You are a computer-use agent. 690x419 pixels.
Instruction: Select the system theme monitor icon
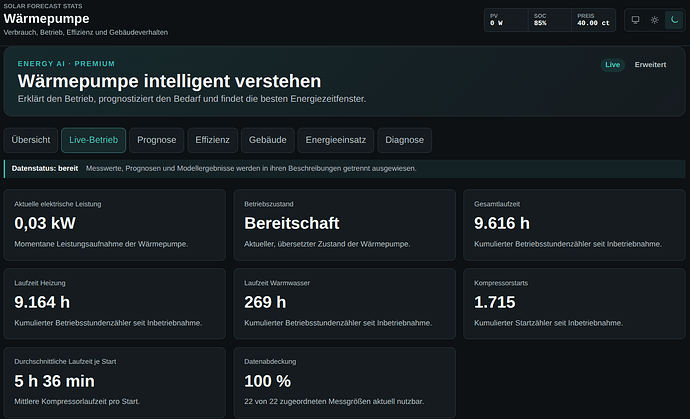coord(635,20)
